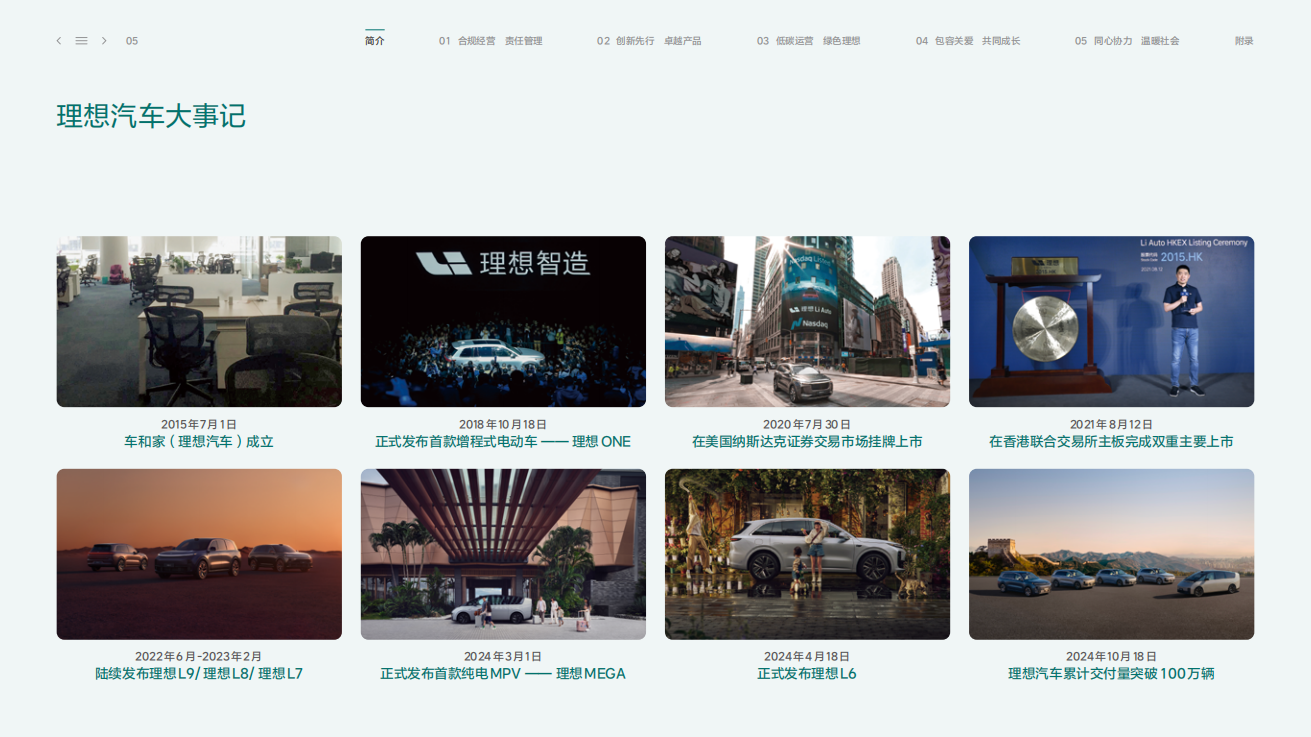
Task: Click caption 正式发布理想L6
Action: click(x=807, y=674)
